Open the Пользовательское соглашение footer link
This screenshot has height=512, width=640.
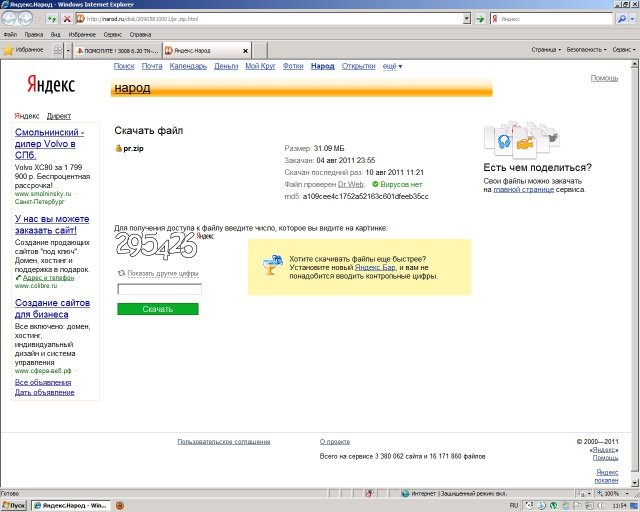pyautogui.click(x=223, y=441)
